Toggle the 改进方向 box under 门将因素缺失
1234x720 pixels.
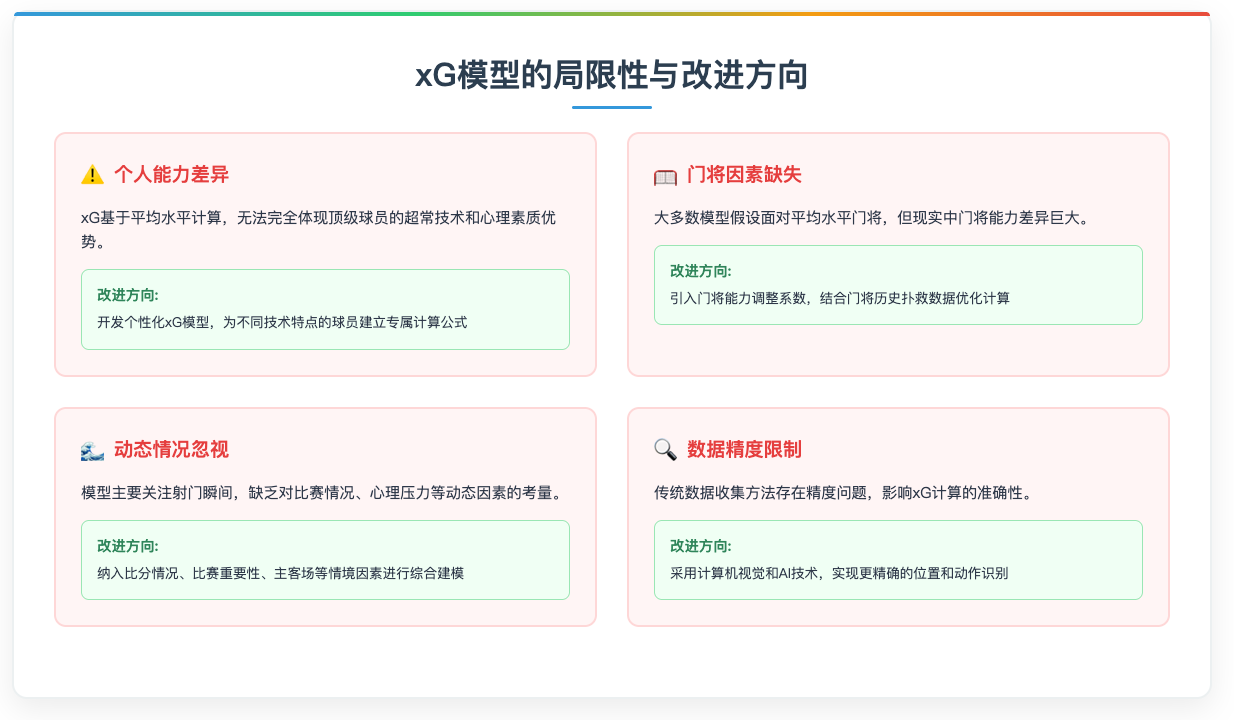(897, 285)
